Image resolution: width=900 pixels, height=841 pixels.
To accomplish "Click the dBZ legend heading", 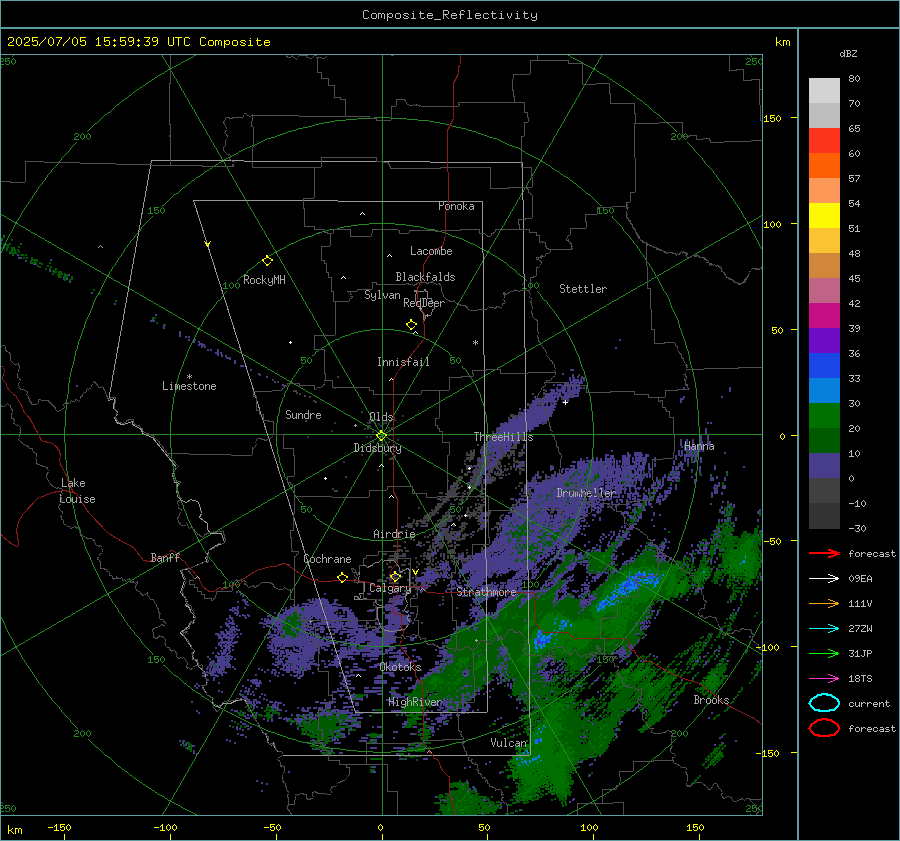I will 848,53.
